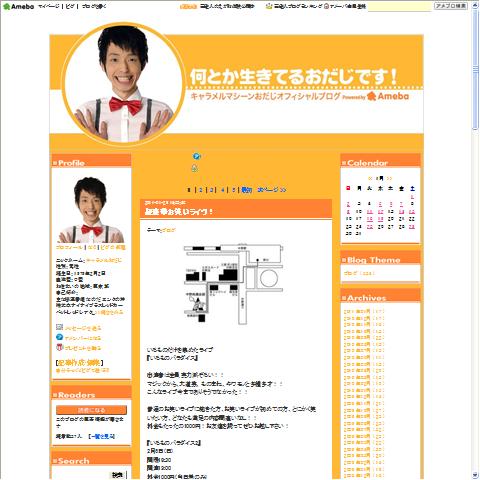Click the venue map image in post
This screenshot has width=480, height=480.
234,285
